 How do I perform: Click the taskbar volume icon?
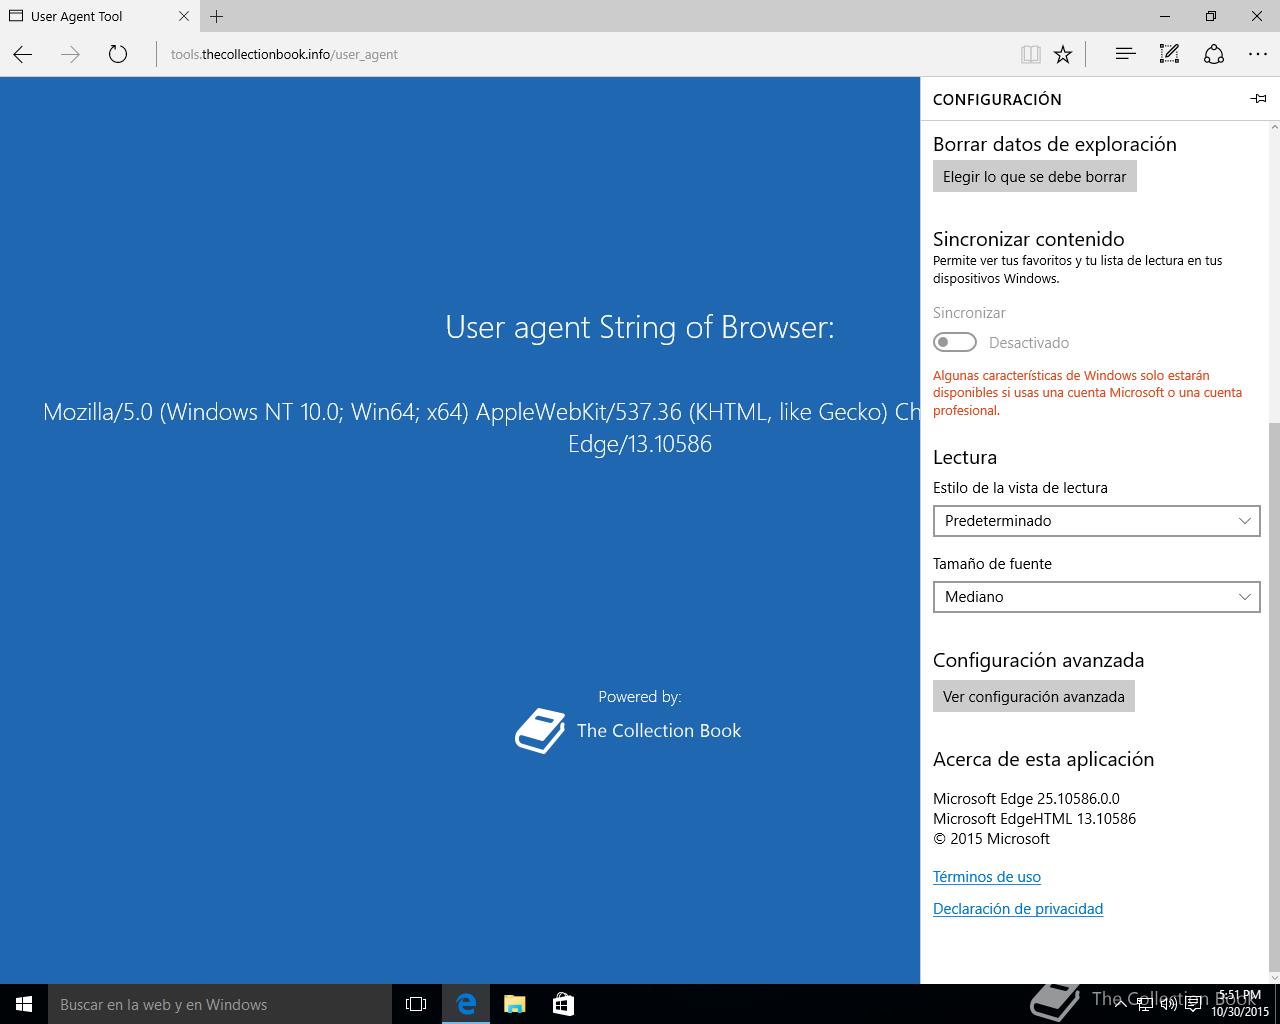click(x=1169, y=1005)
